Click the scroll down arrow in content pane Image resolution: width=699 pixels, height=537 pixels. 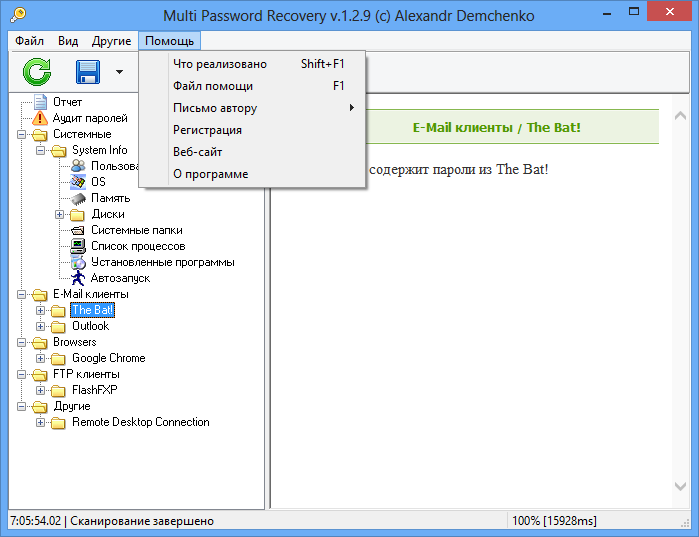(680, 486)
